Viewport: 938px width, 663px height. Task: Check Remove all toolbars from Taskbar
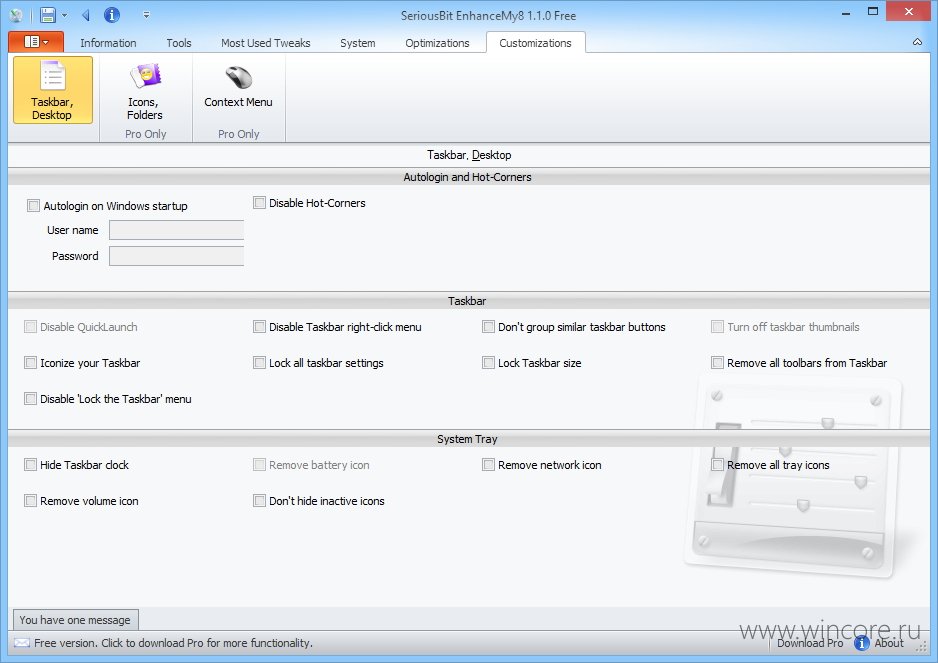click(x=717, y=363)
